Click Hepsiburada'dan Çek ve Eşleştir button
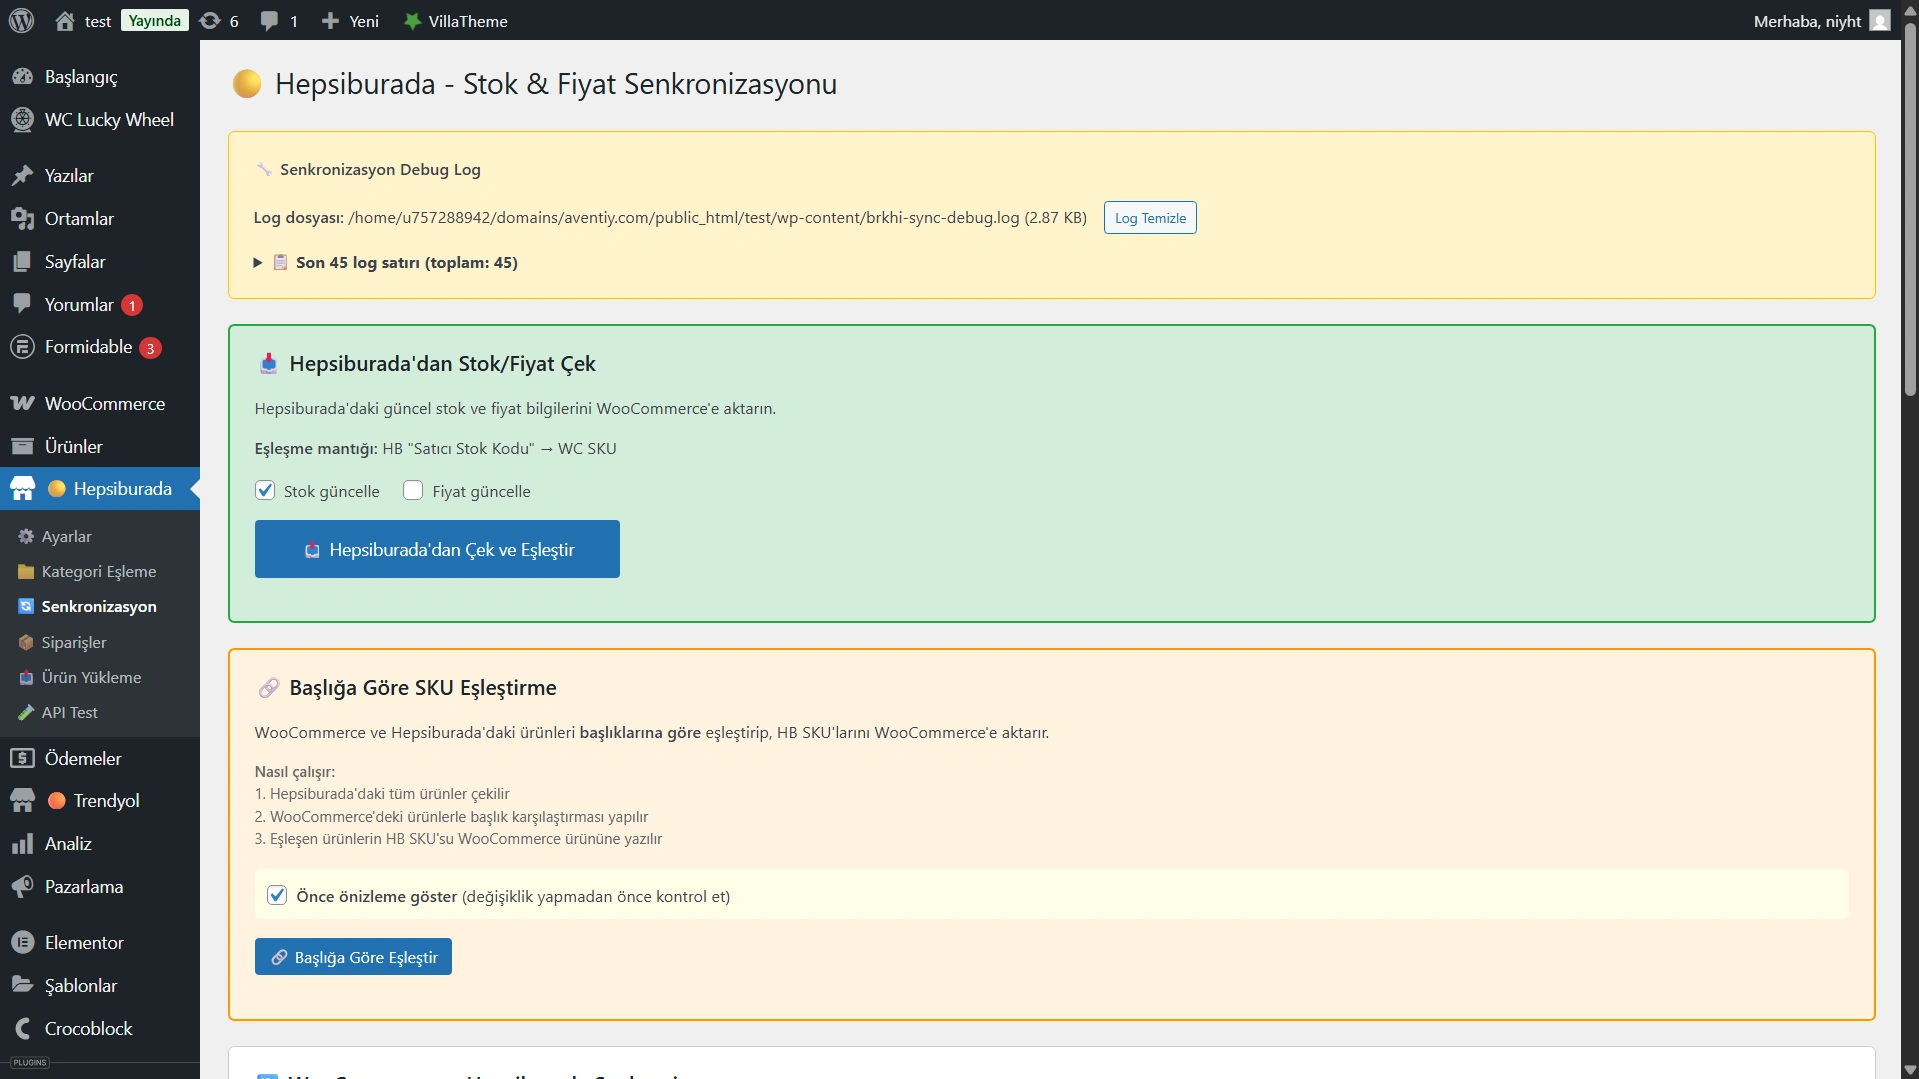This screenshot has height=1079, width=1919. 437,550
